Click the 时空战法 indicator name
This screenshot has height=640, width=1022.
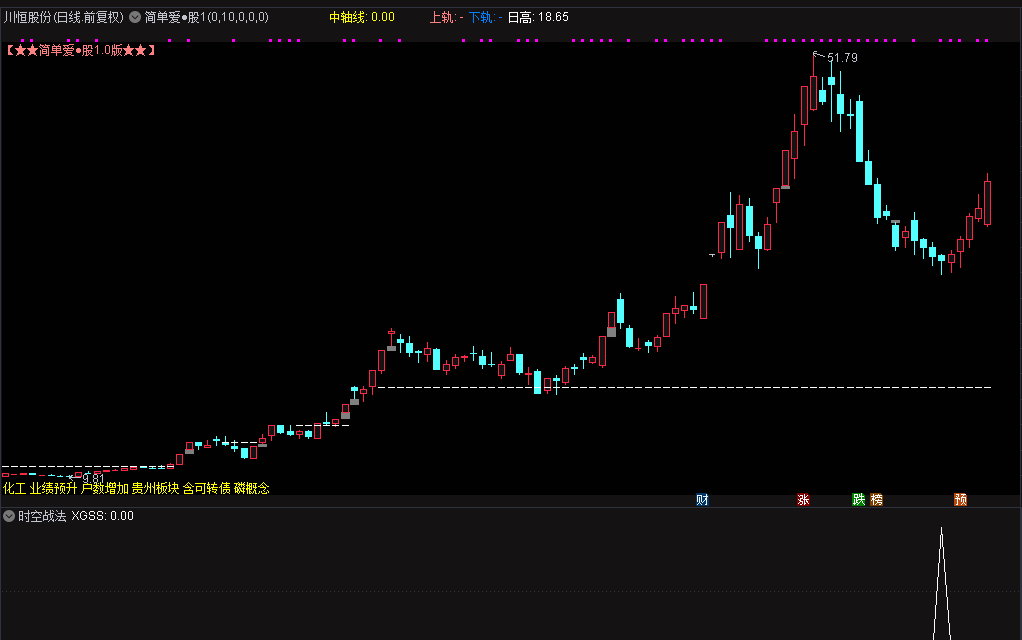42,516
